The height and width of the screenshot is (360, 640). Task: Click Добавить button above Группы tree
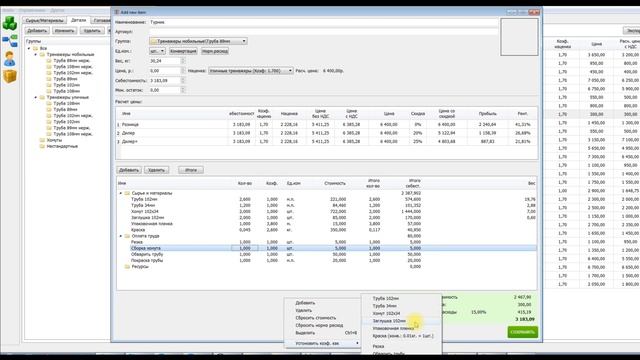(x=37, y=31)
